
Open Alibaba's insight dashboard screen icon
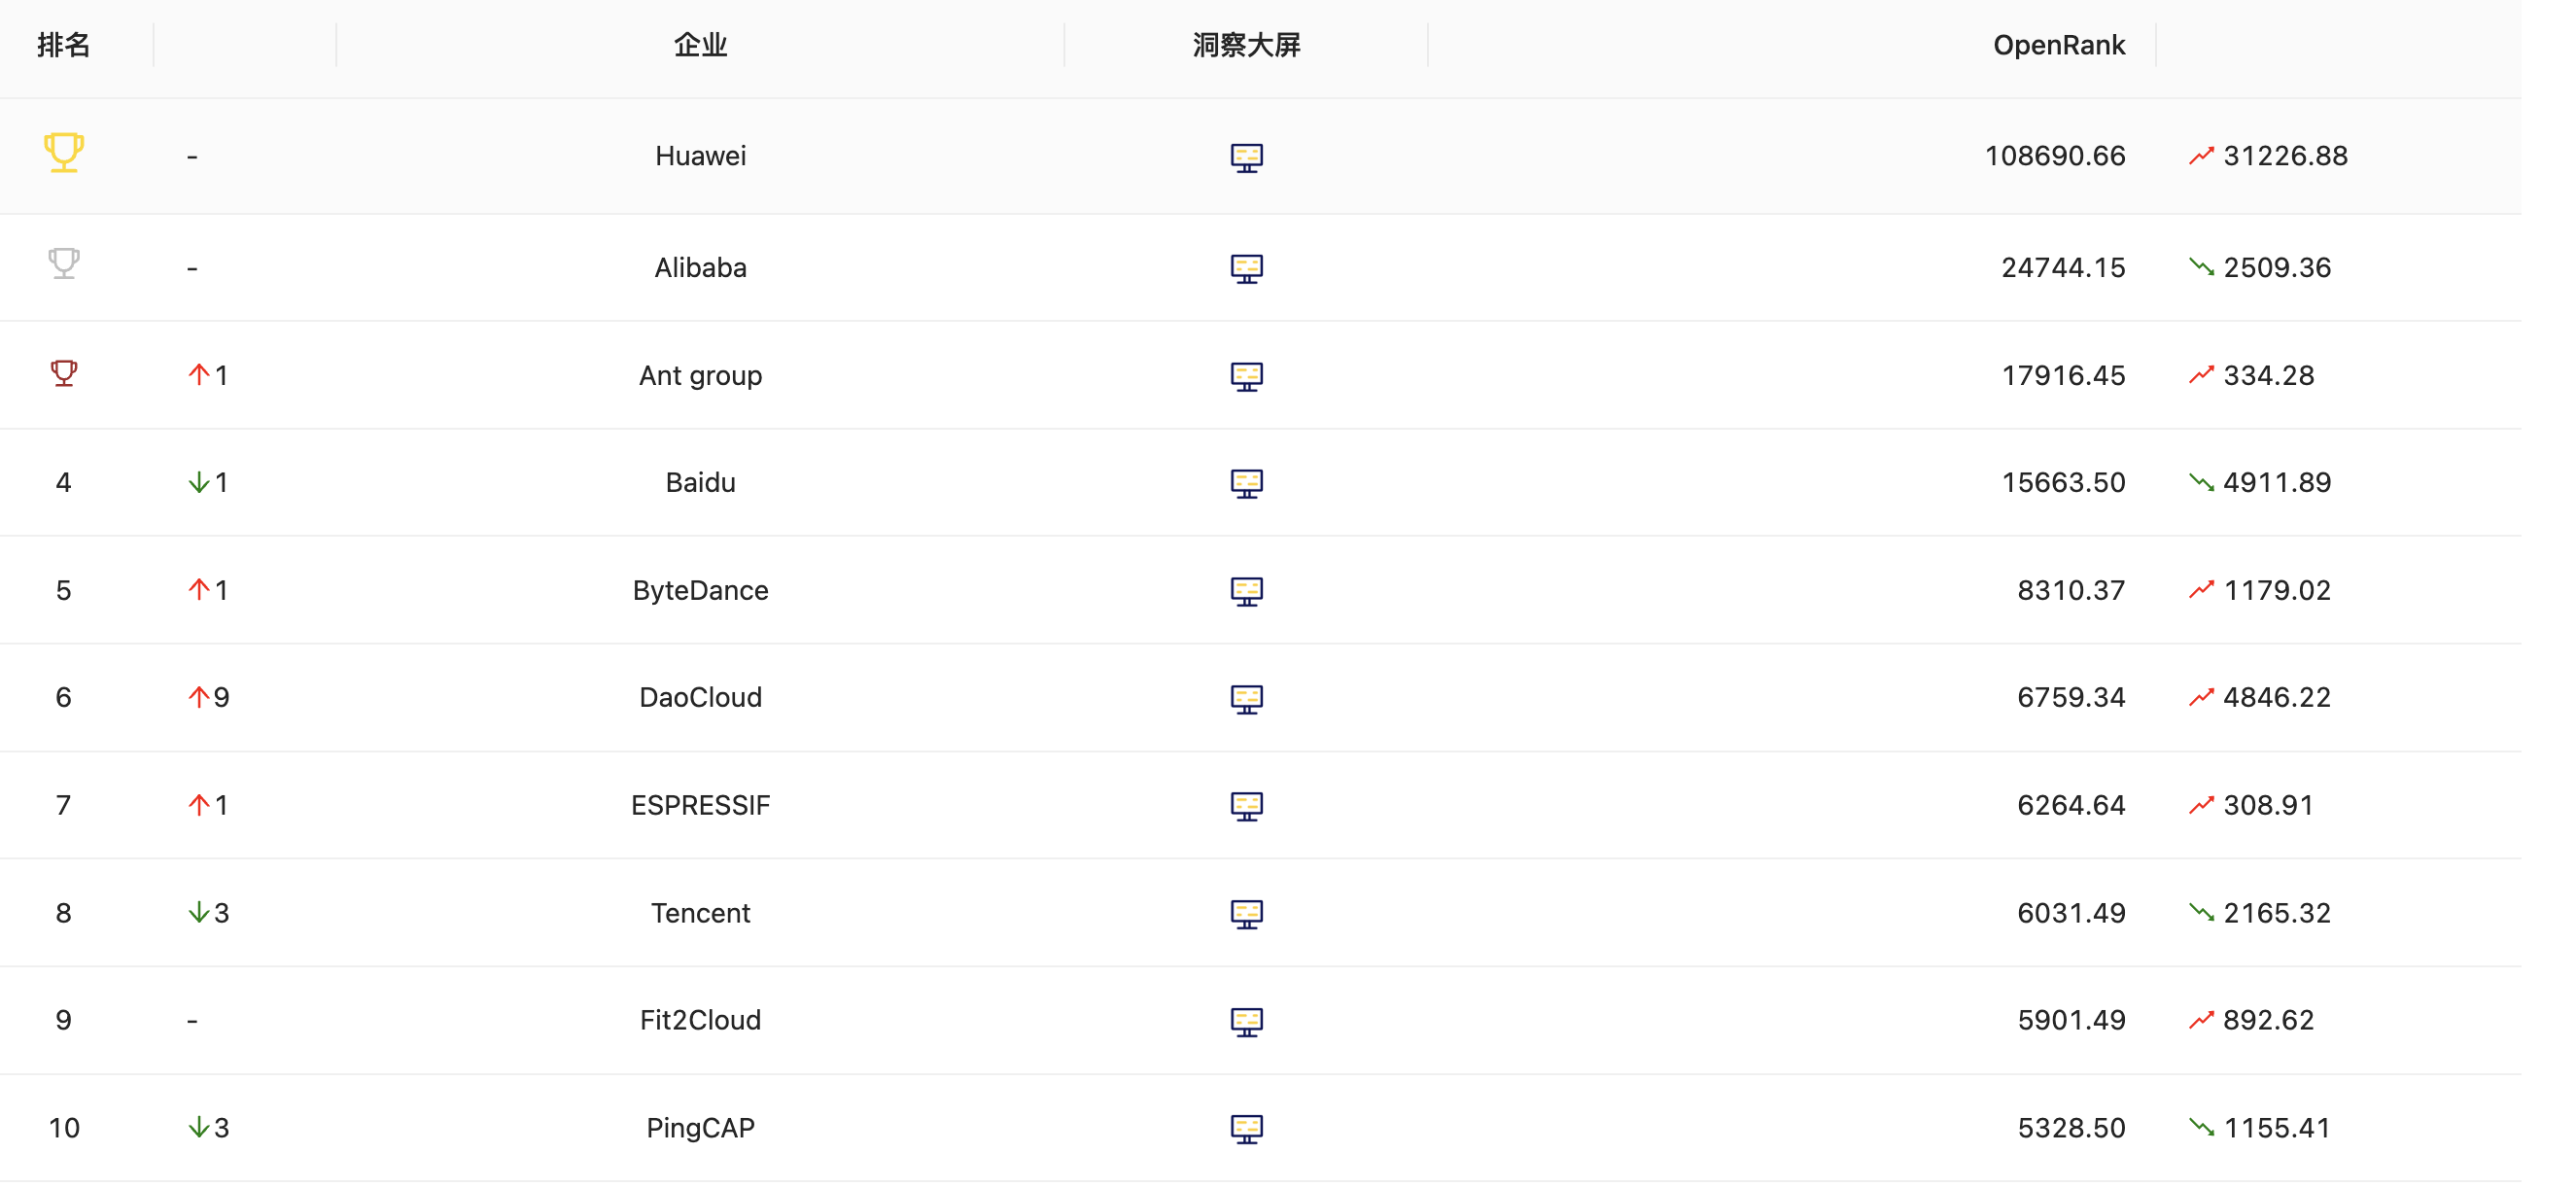coord(1246,268)
